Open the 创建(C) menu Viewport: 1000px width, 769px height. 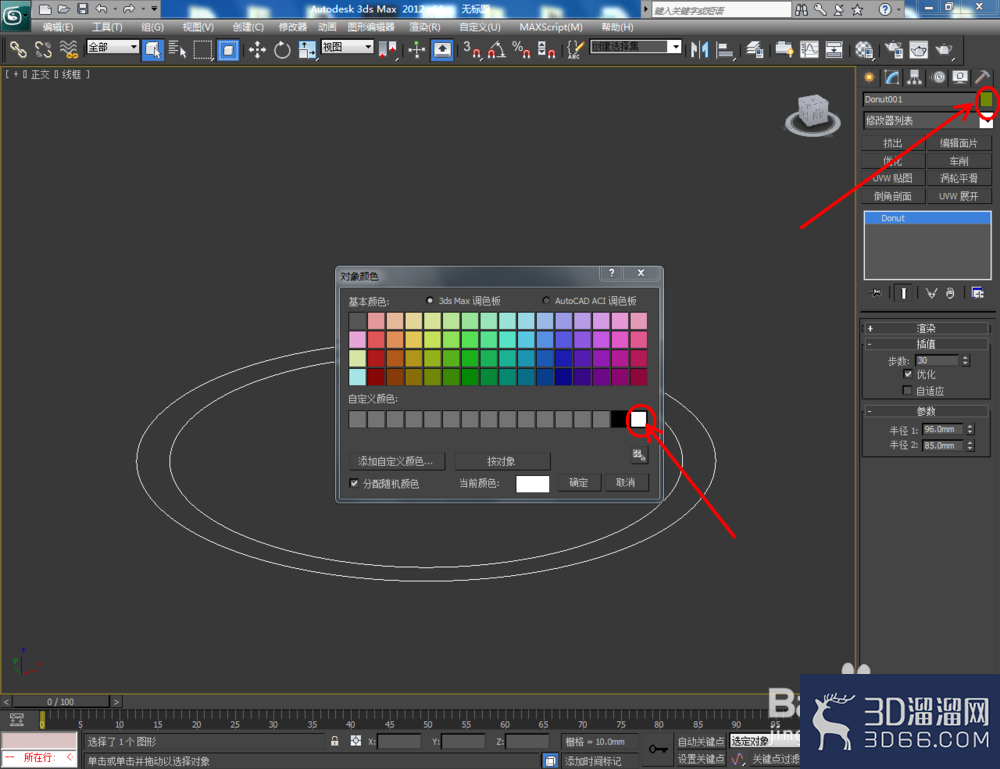[248, 27]
